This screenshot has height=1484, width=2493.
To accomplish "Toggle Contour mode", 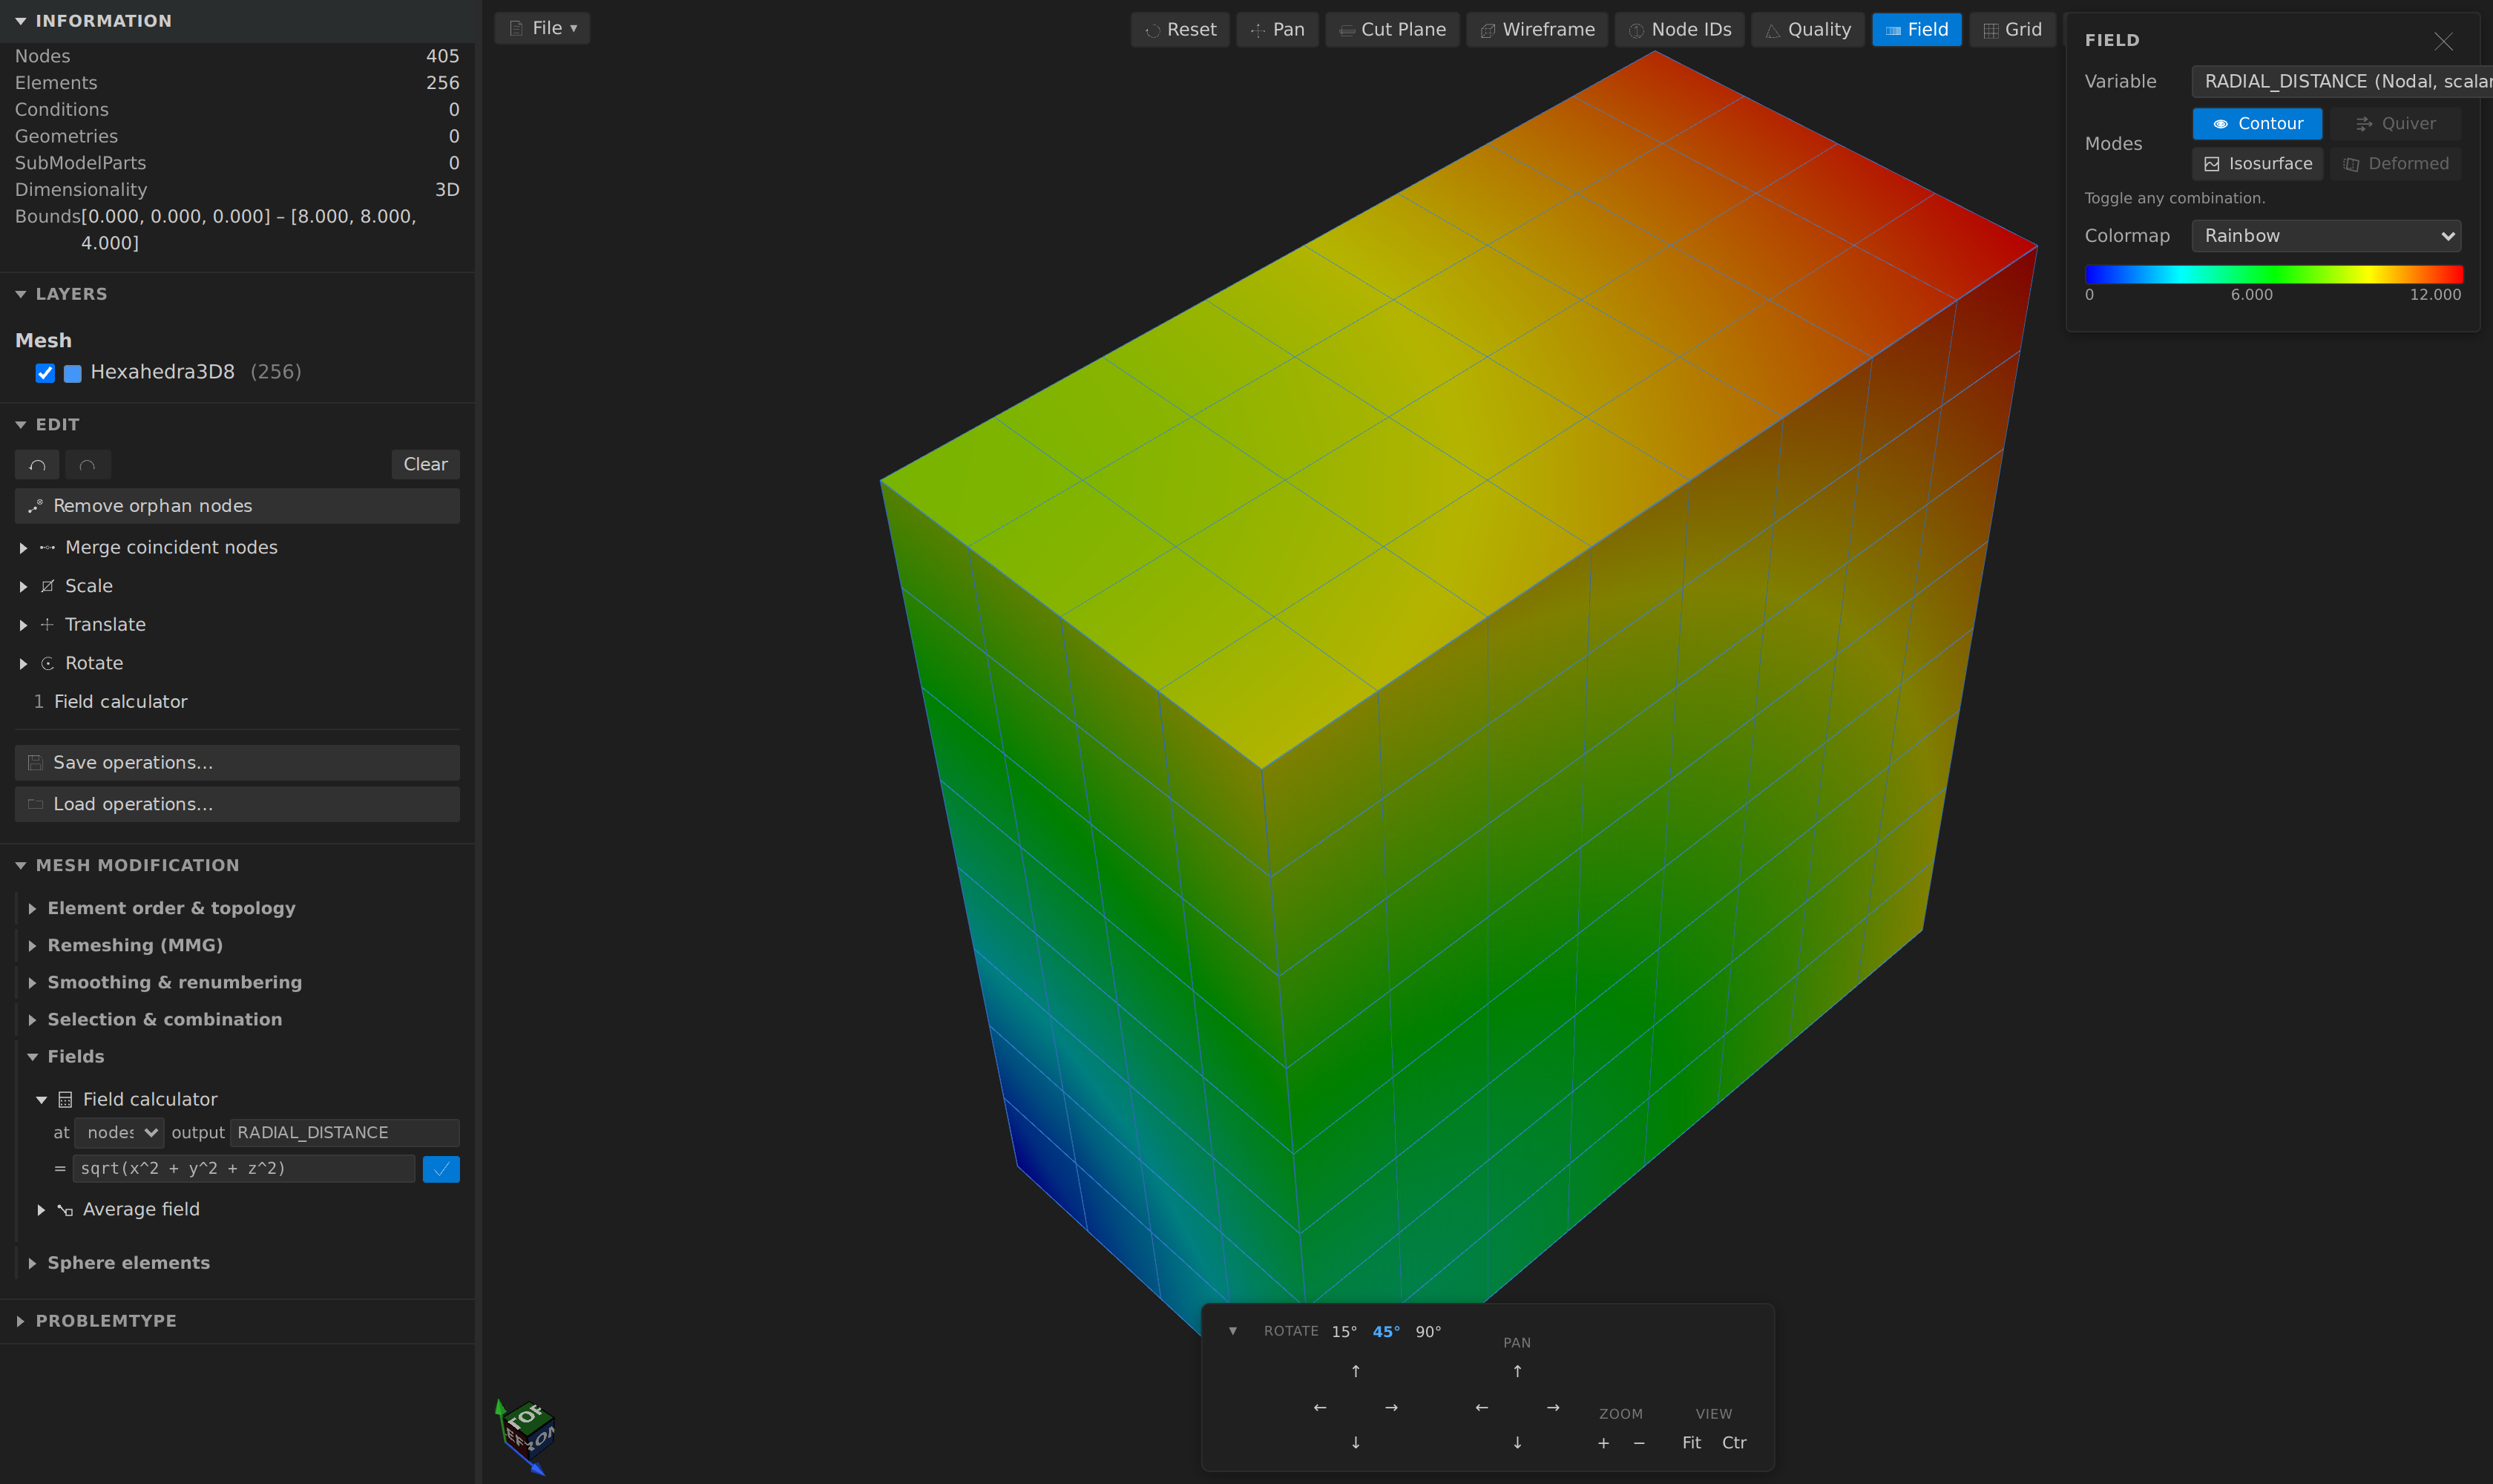I will (x=2257, y=123).
